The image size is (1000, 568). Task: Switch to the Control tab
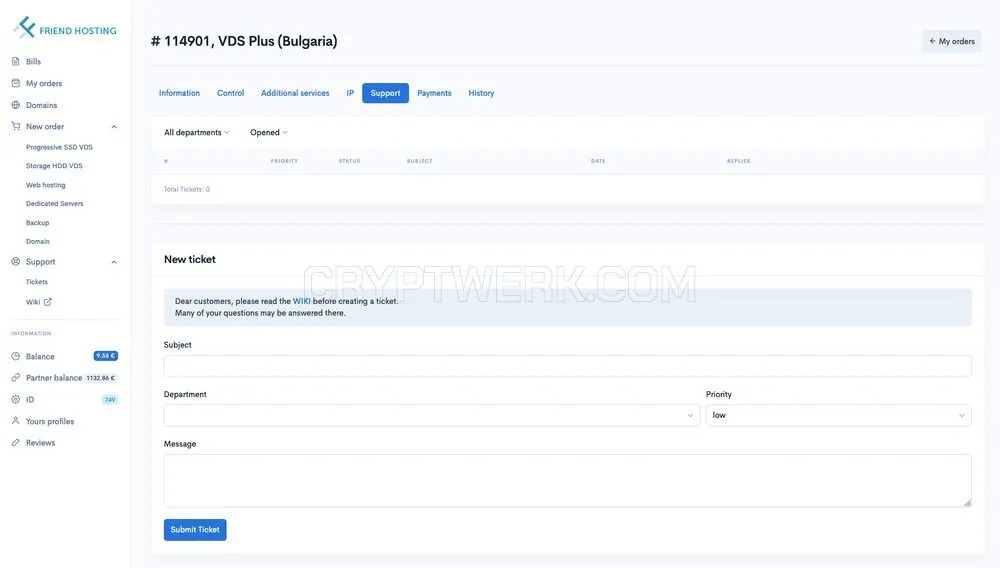230,93
